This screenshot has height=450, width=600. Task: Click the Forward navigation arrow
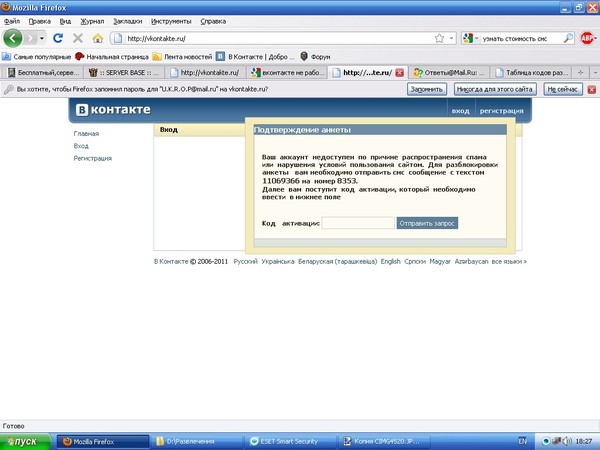pyautogui.click(x=31, y=38)
